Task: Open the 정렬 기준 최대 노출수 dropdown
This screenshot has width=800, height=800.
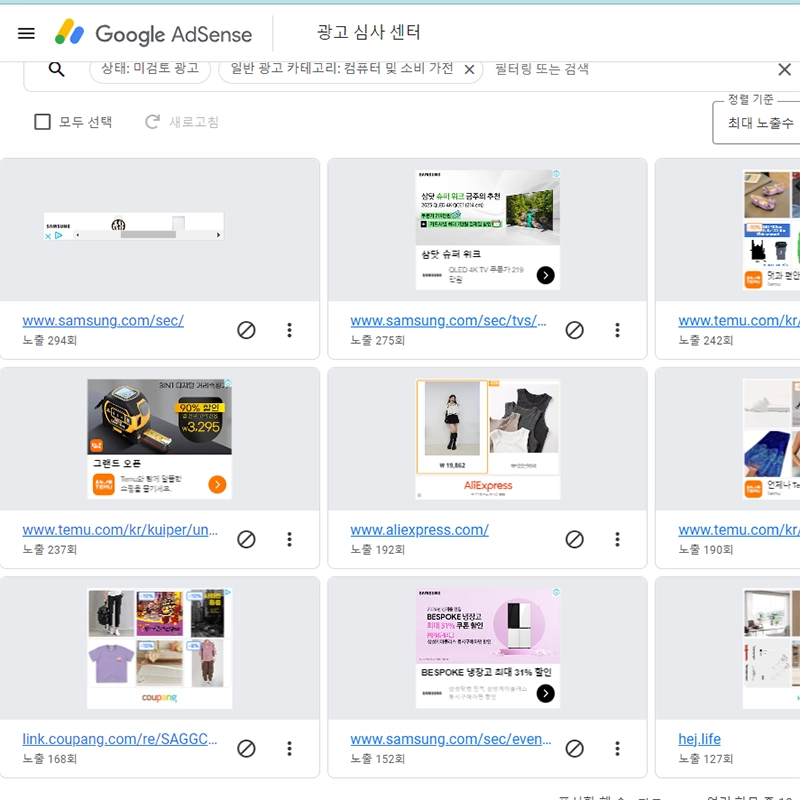Action: click(x=757, y=122)
